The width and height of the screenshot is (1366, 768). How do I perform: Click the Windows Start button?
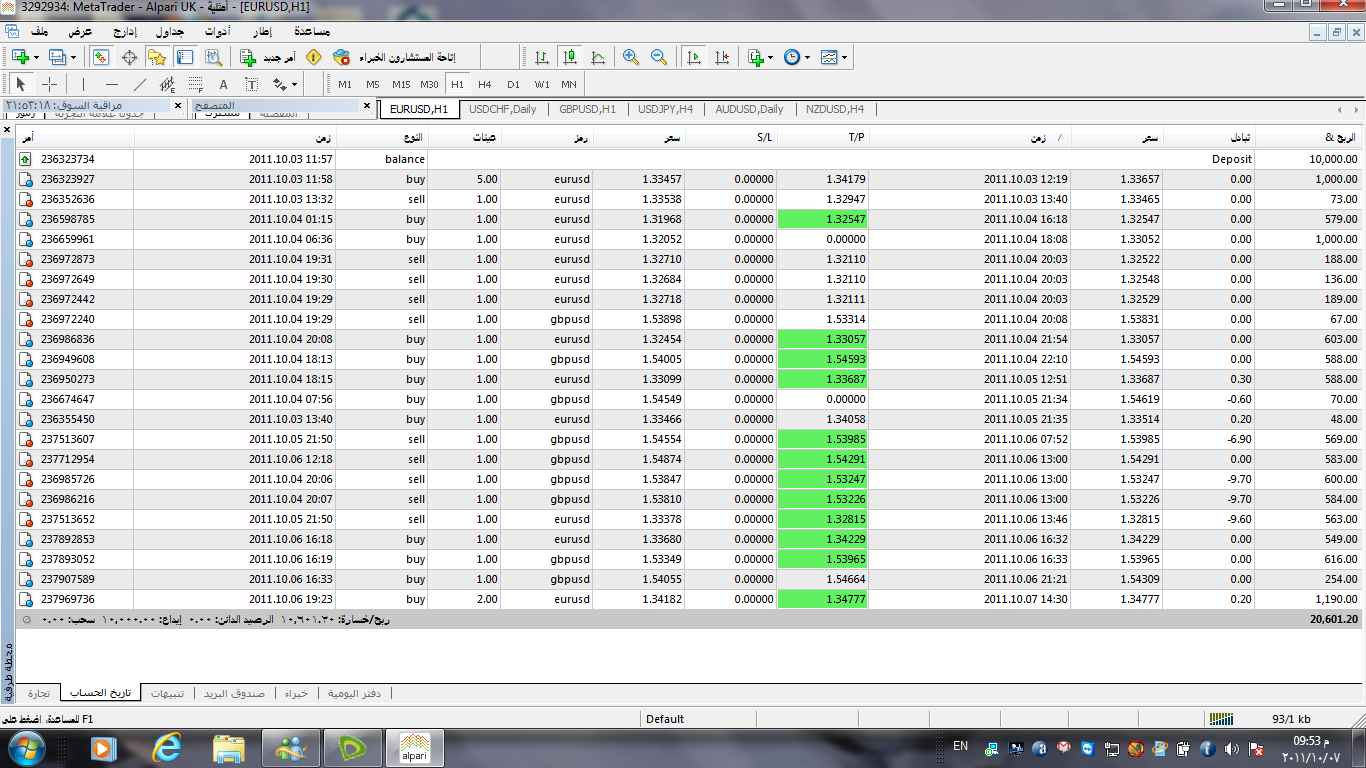(27, 747)
